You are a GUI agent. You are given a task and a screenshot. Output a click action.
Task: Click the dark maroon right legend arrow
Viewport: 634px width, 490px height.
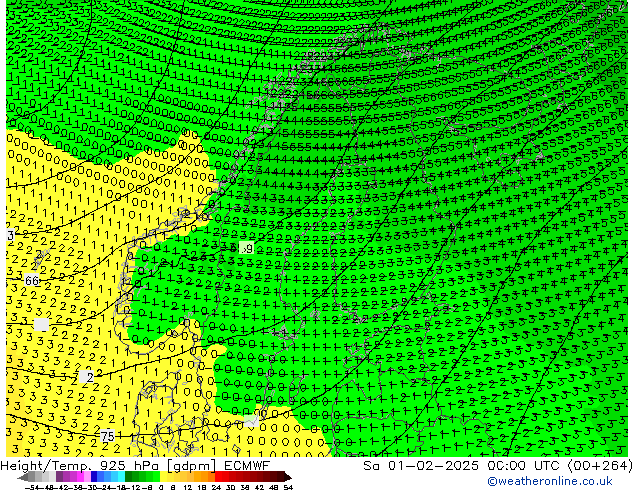point(288,477)
